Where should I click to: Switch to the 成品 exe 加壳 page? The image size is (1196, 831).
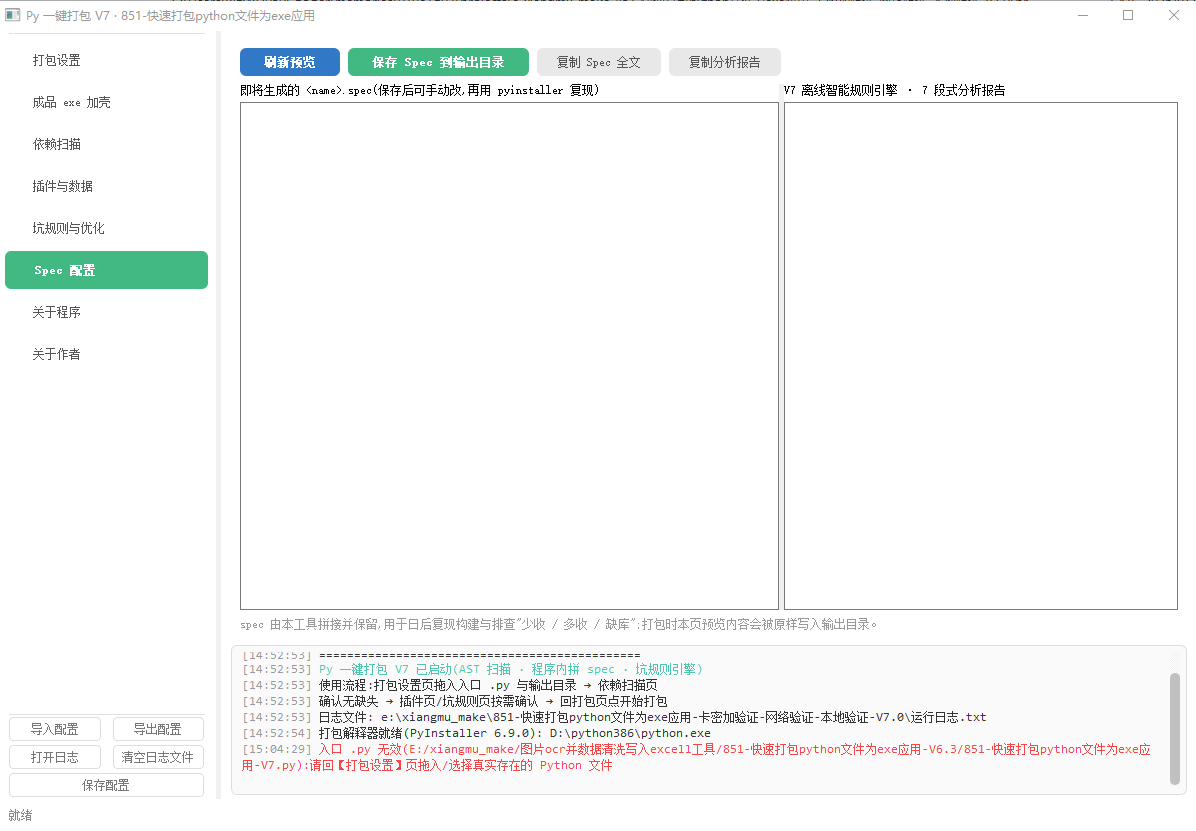[x=106, y=102]
